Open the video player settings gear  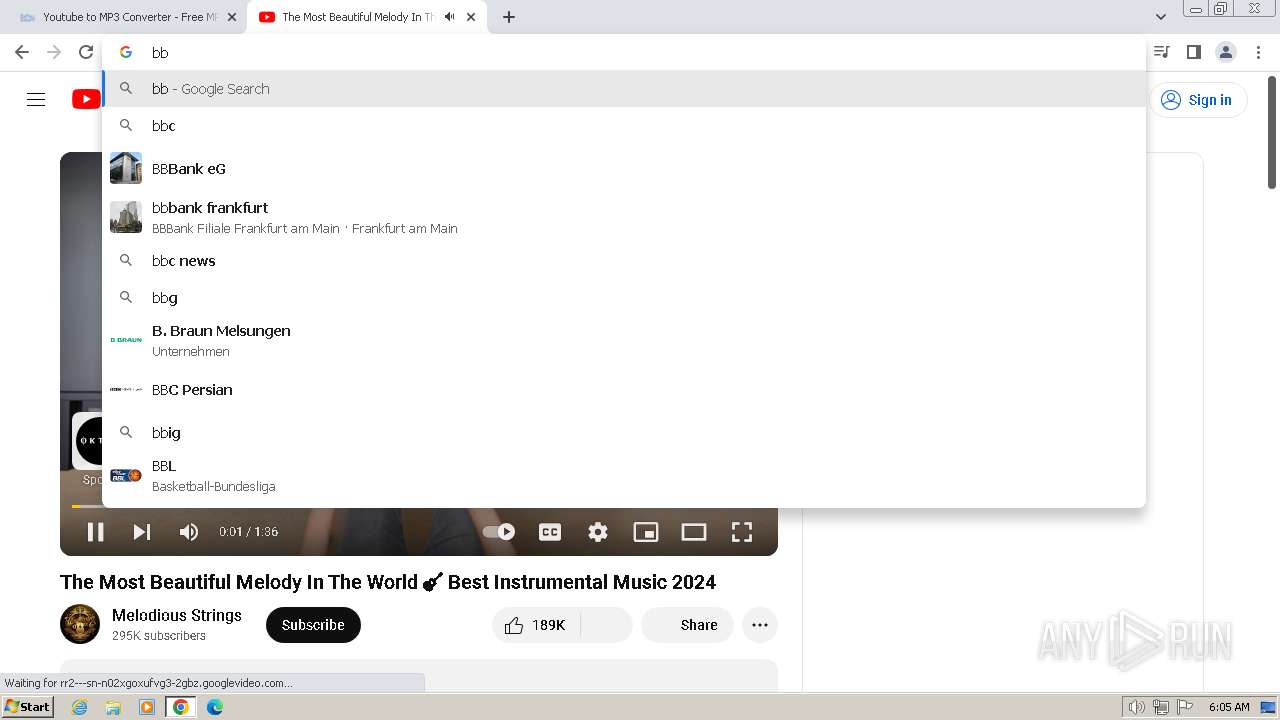point(598,532)
